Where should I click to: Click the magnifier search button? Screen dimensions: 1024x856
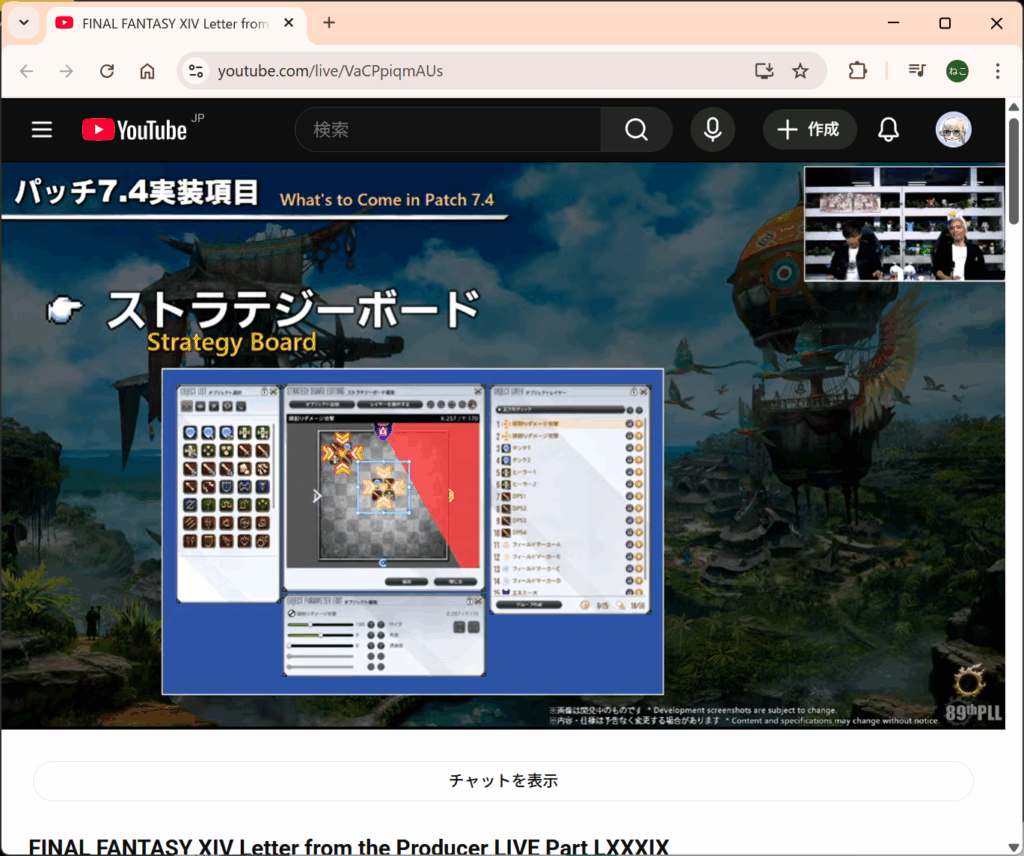point(636,130)
